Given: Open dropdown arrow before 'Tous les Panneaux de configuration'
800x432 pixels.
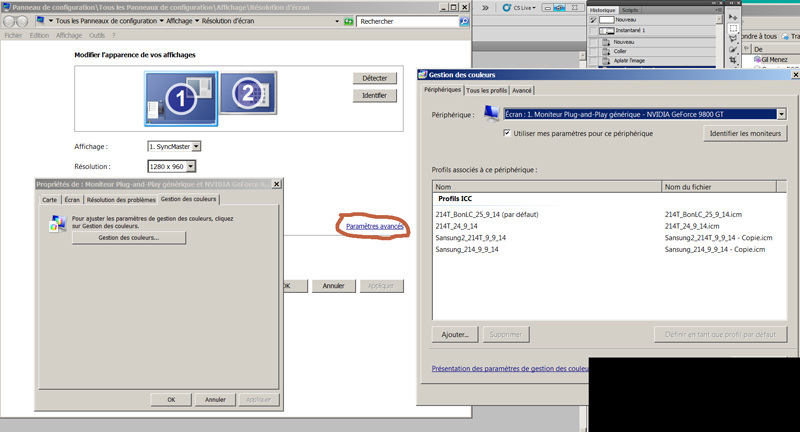Looking at the screenshot, I should [51, 21].
